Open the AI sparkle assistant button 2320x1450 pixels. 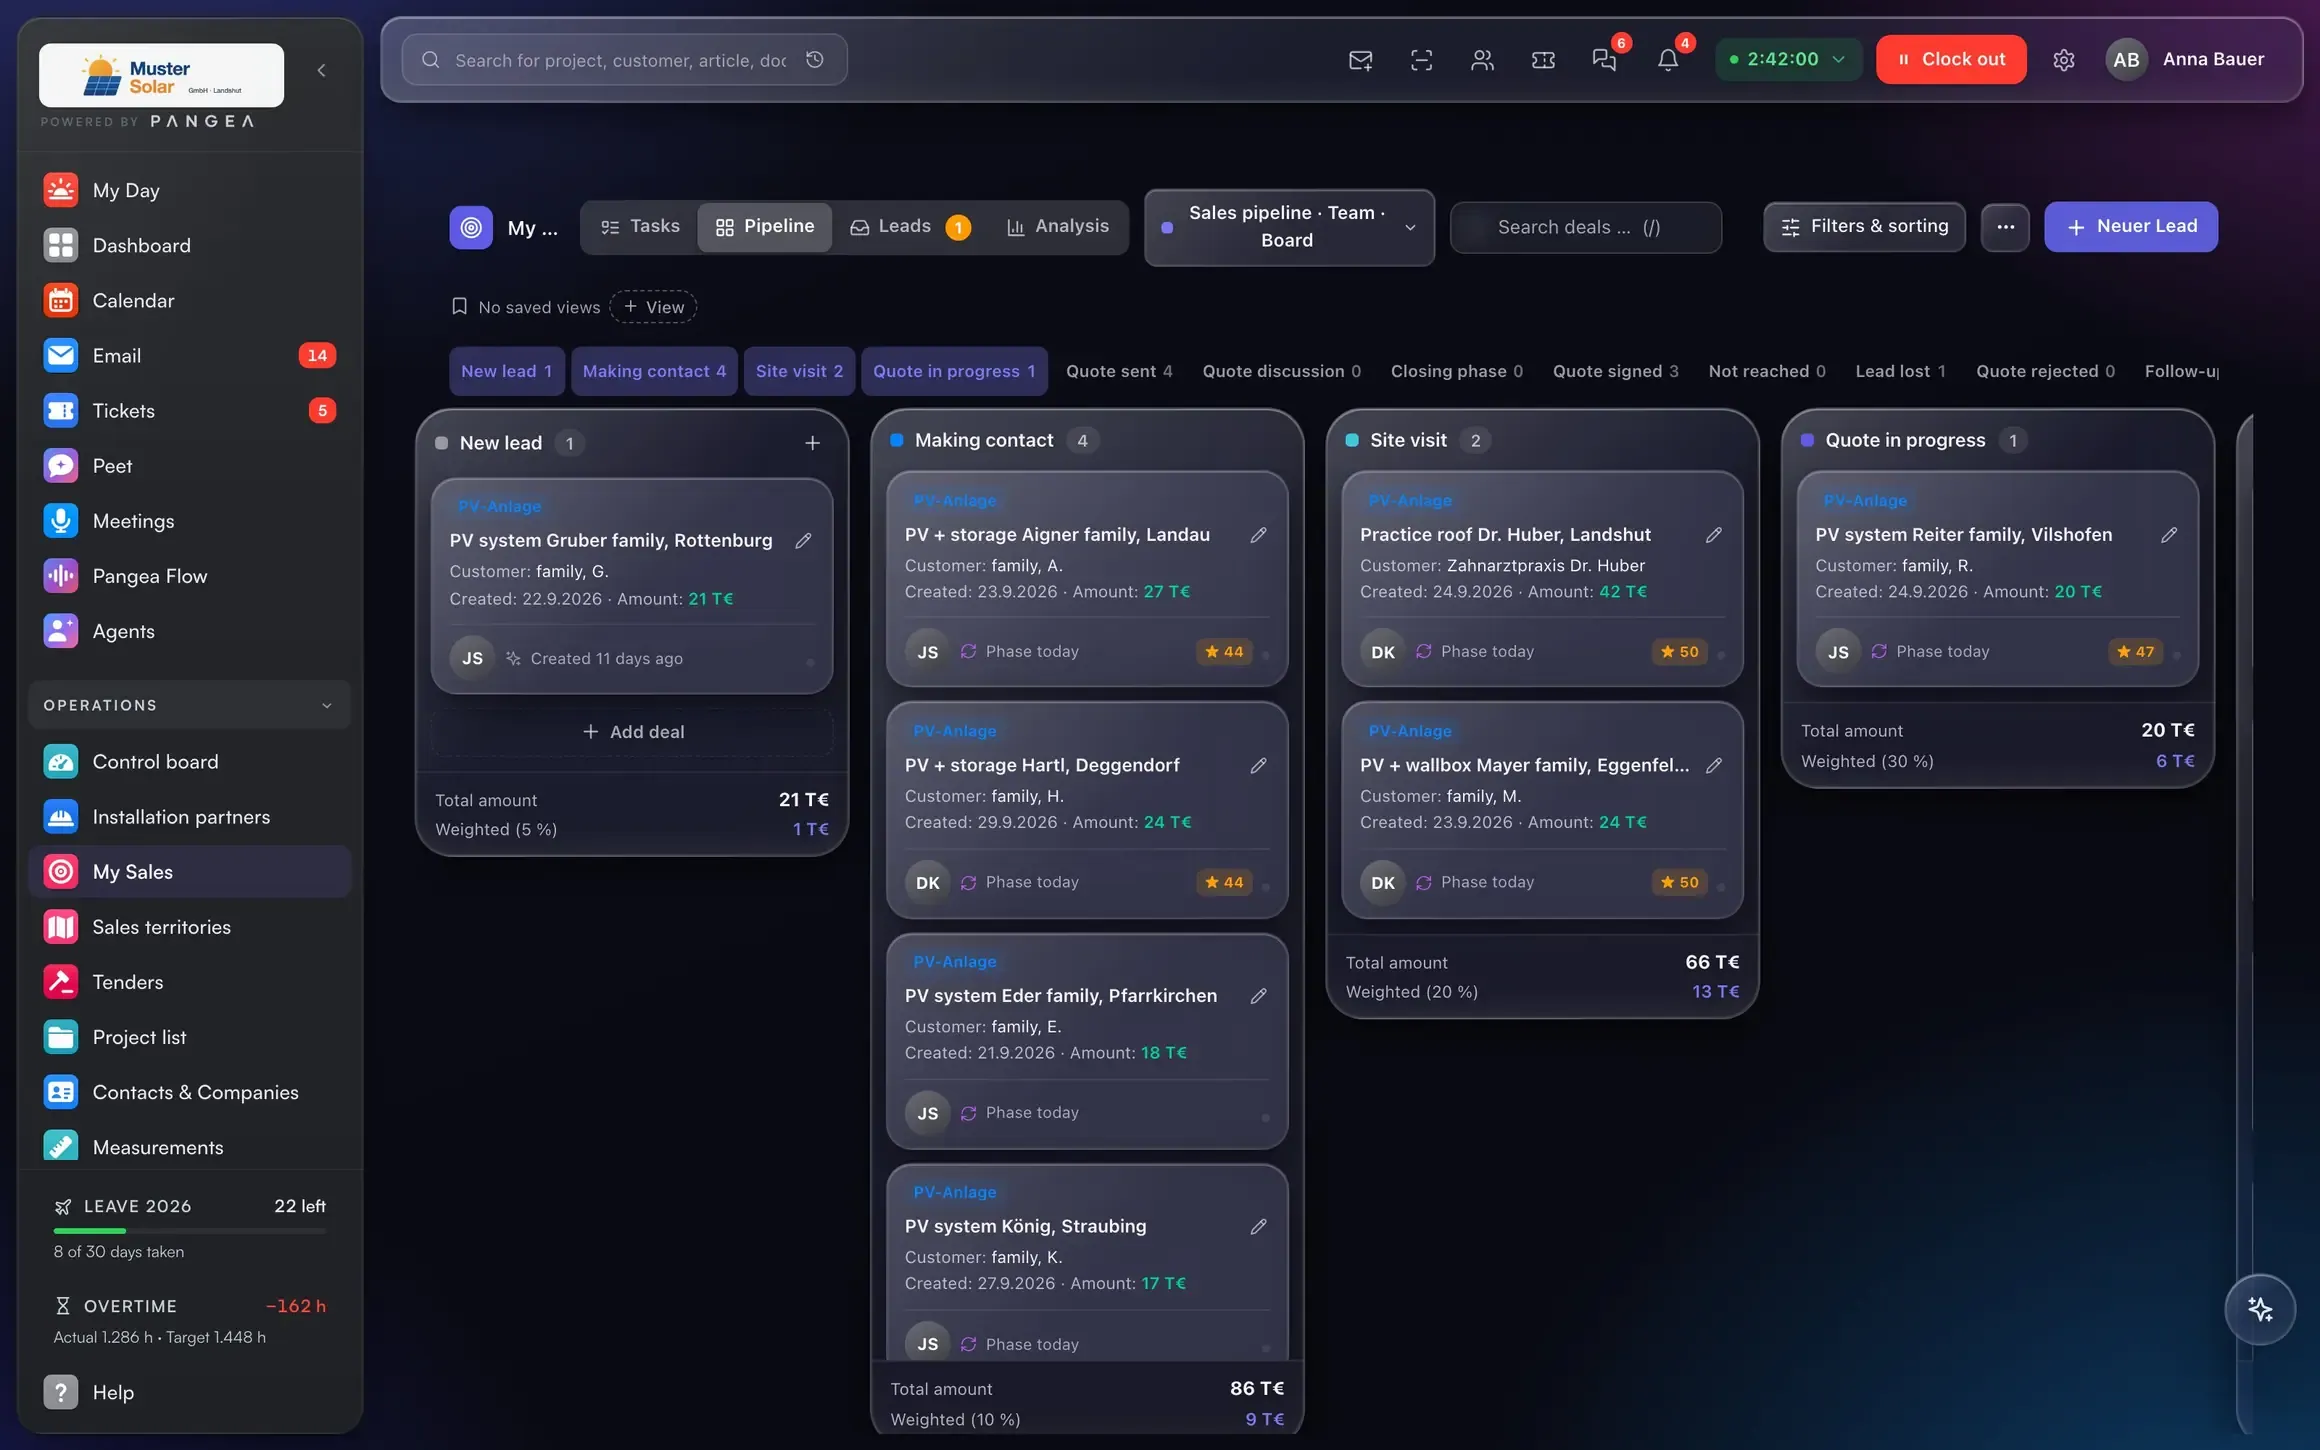2259,1309
